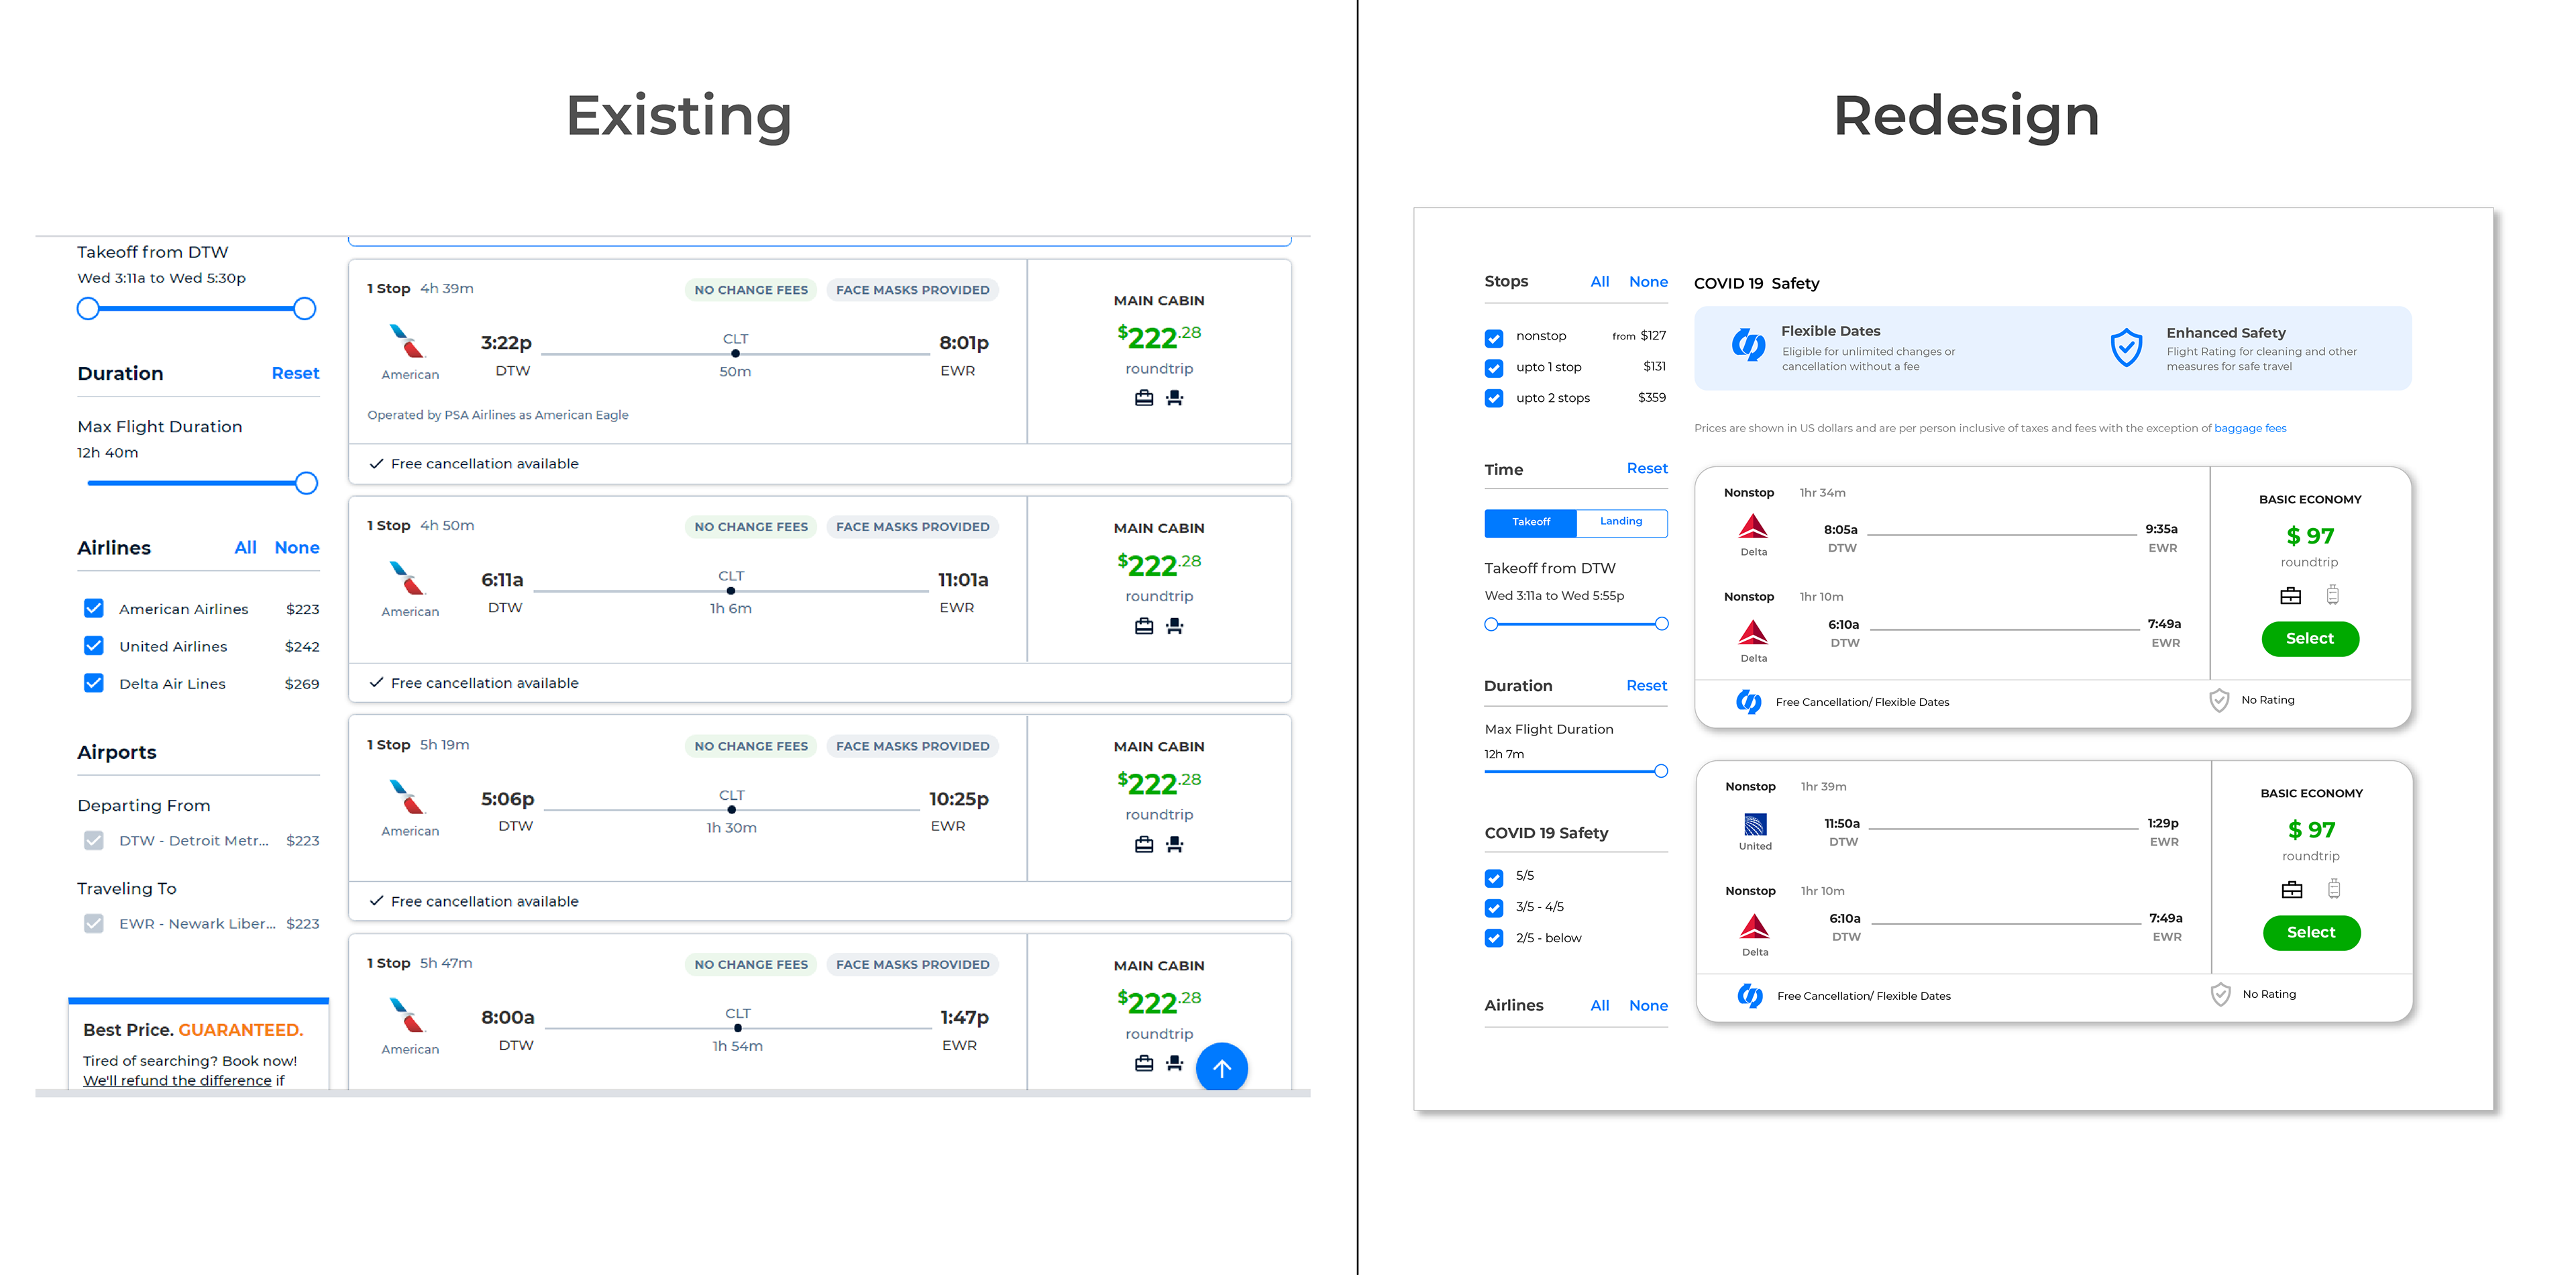Screen dimensions: 2576x1275
Task: Click Select on the United 11:50a Basic Economy card
Action: pos(2311,932)
